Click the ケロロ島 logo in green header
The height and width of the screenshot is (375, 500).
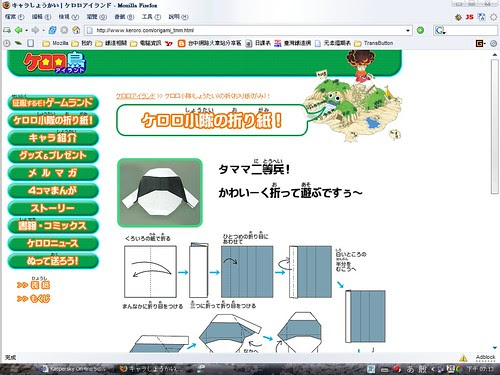[55, 62]
